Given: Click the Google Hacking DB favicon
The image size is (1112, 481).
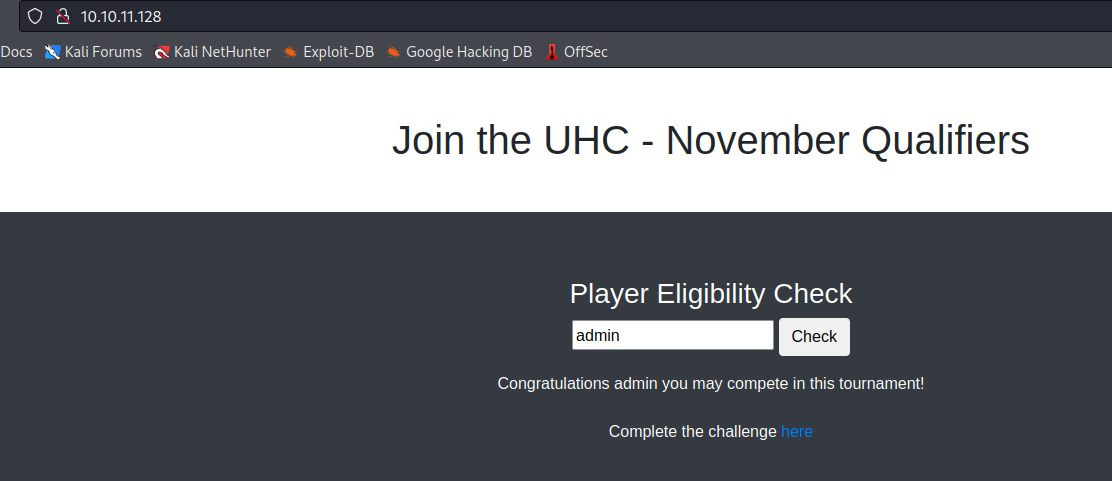Looking at the screenshot, I should pos(394,52).
